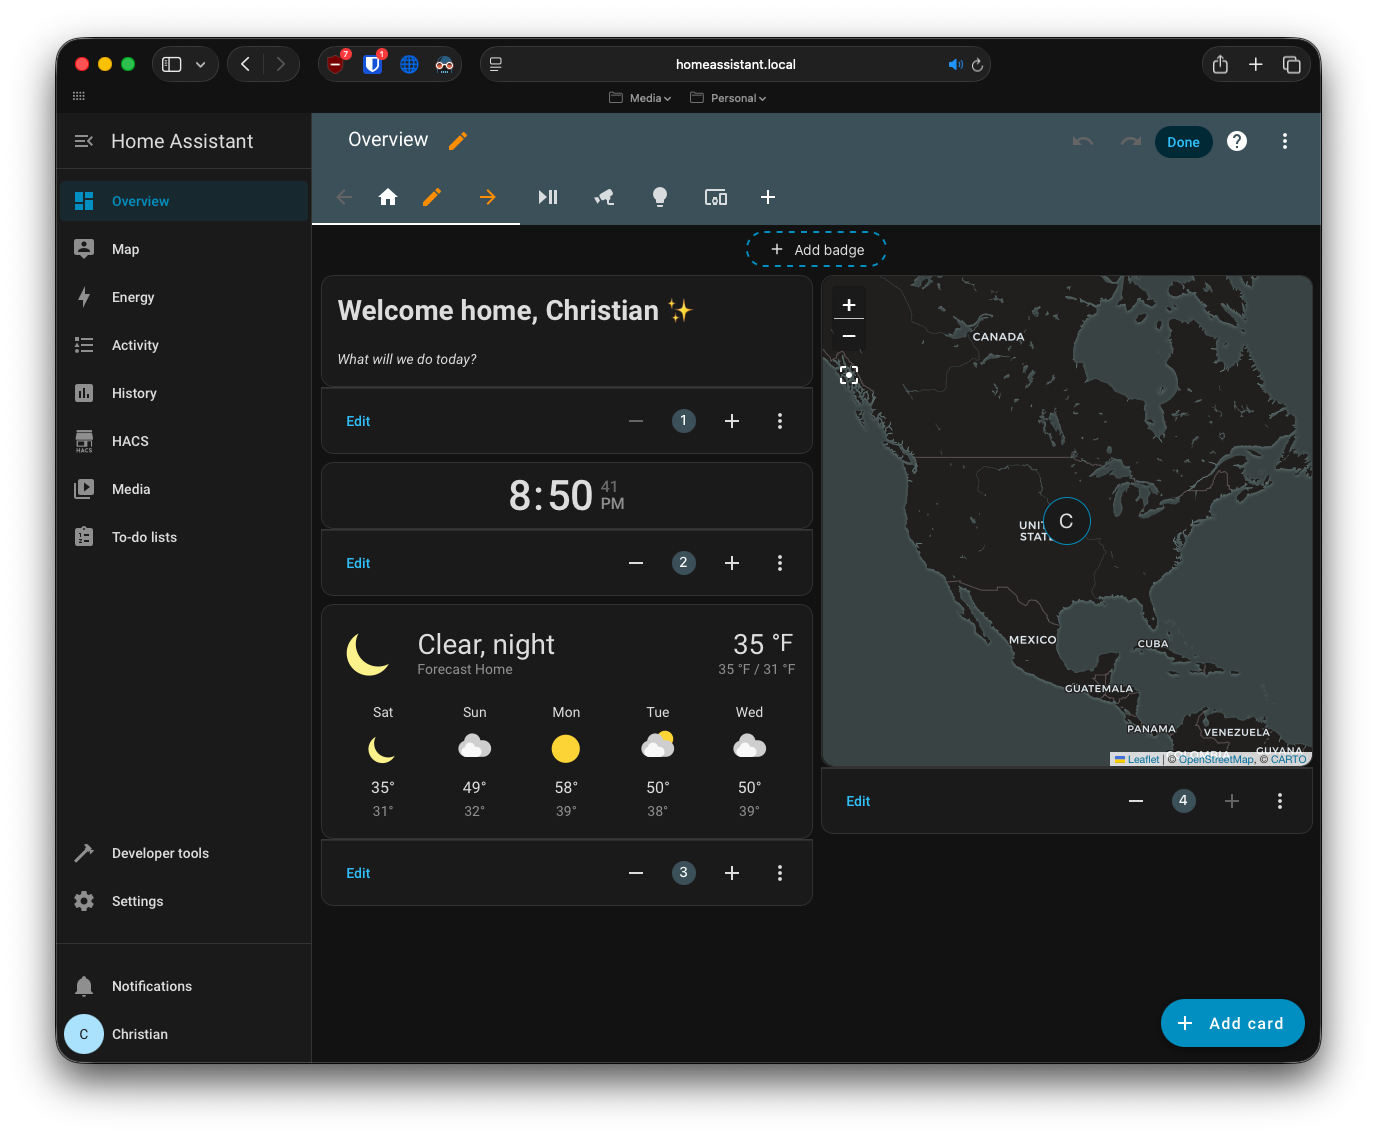Open the media playback view tab
The height and width of the screenshot is (1137, 1377).
pos(548,197)
